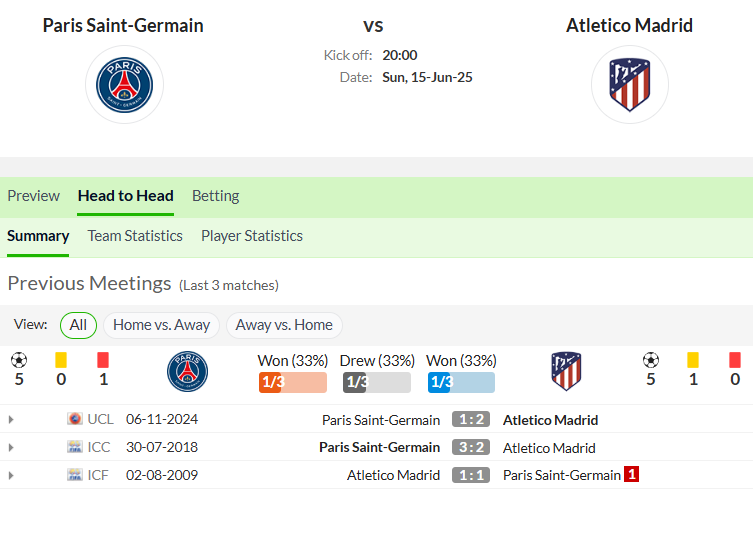Select the Home vs. Away filter
This screenshot has width=753, height=538.
161,325
